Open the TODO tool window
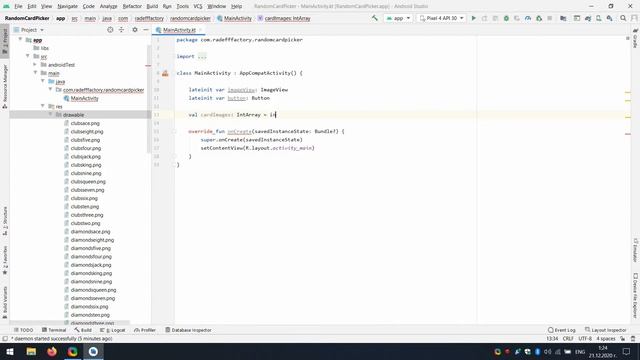The height and width of the screenshot is (360, 640). pyautogui.click(x=23, y=330)
